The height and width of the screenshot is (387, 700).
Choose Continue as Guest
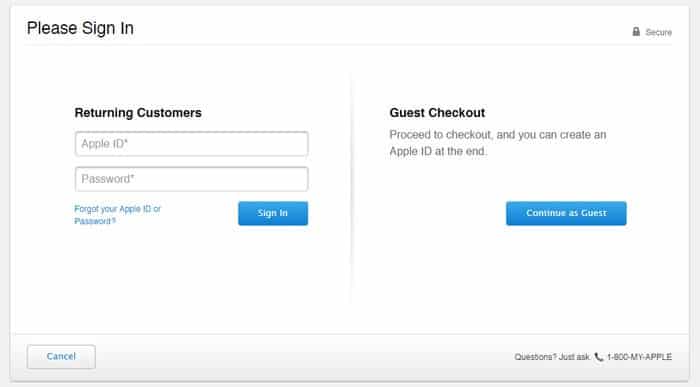(566, 213)
